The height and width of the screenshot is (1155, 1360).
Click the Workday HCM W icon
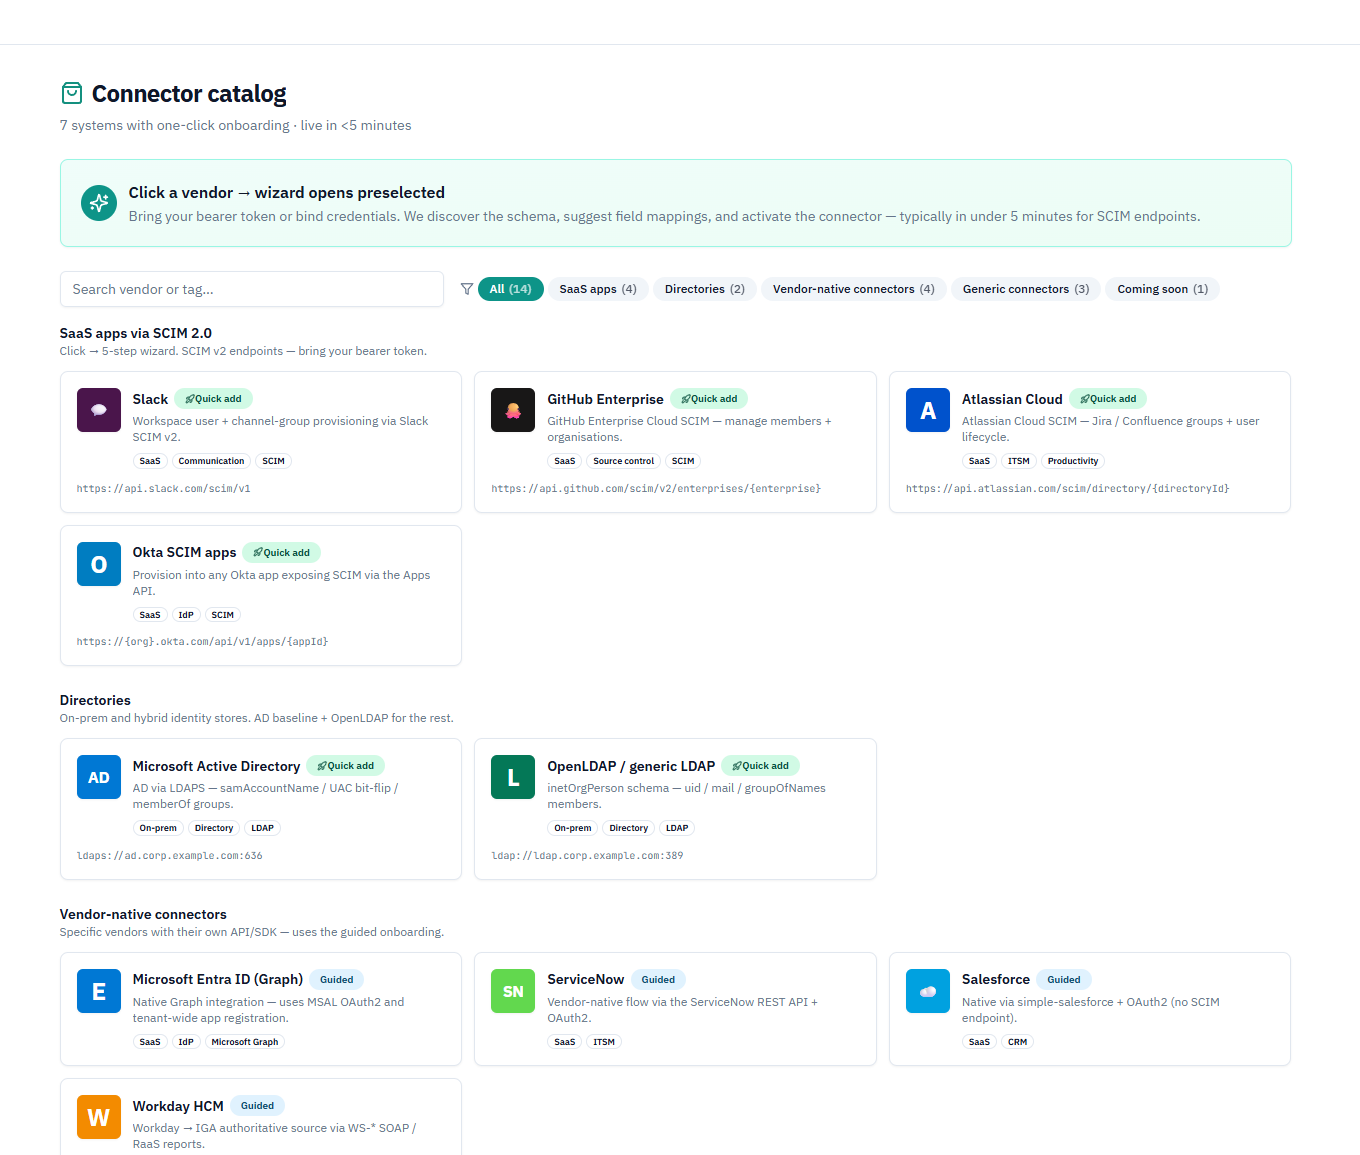point(99,1117)
